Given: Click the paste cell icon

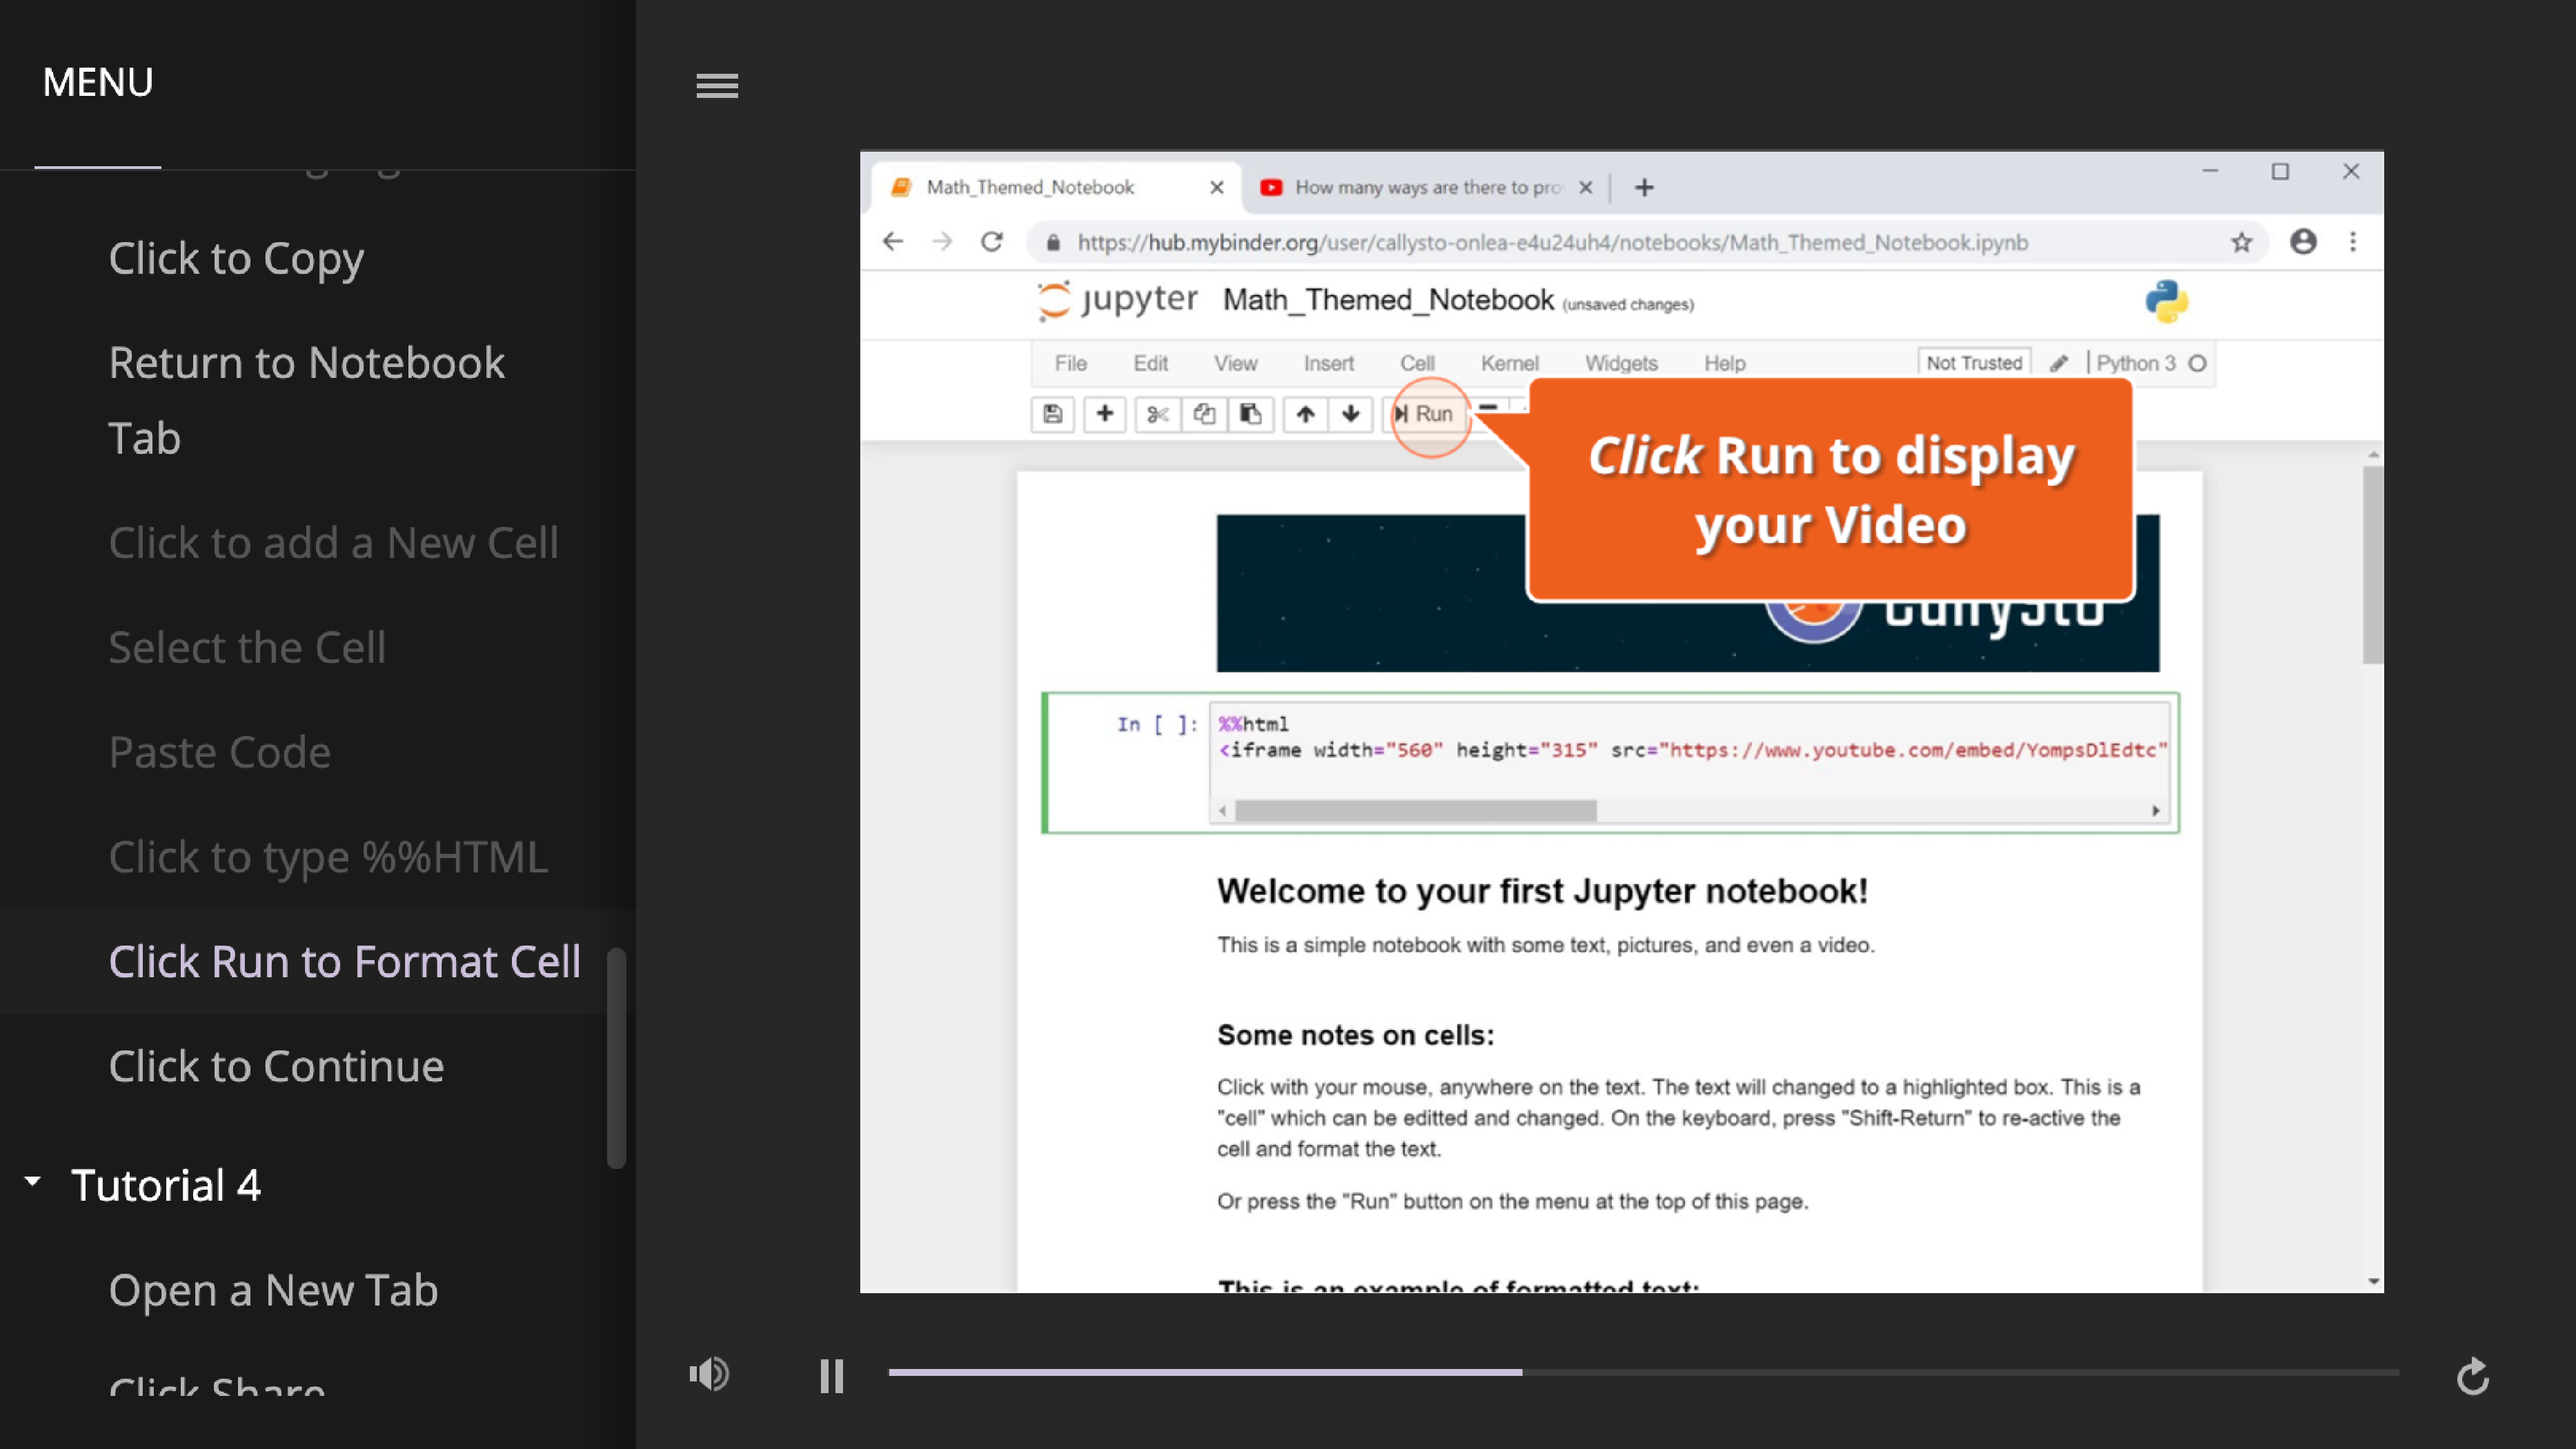Looking at the screenshot, I should pos(1250,414).
